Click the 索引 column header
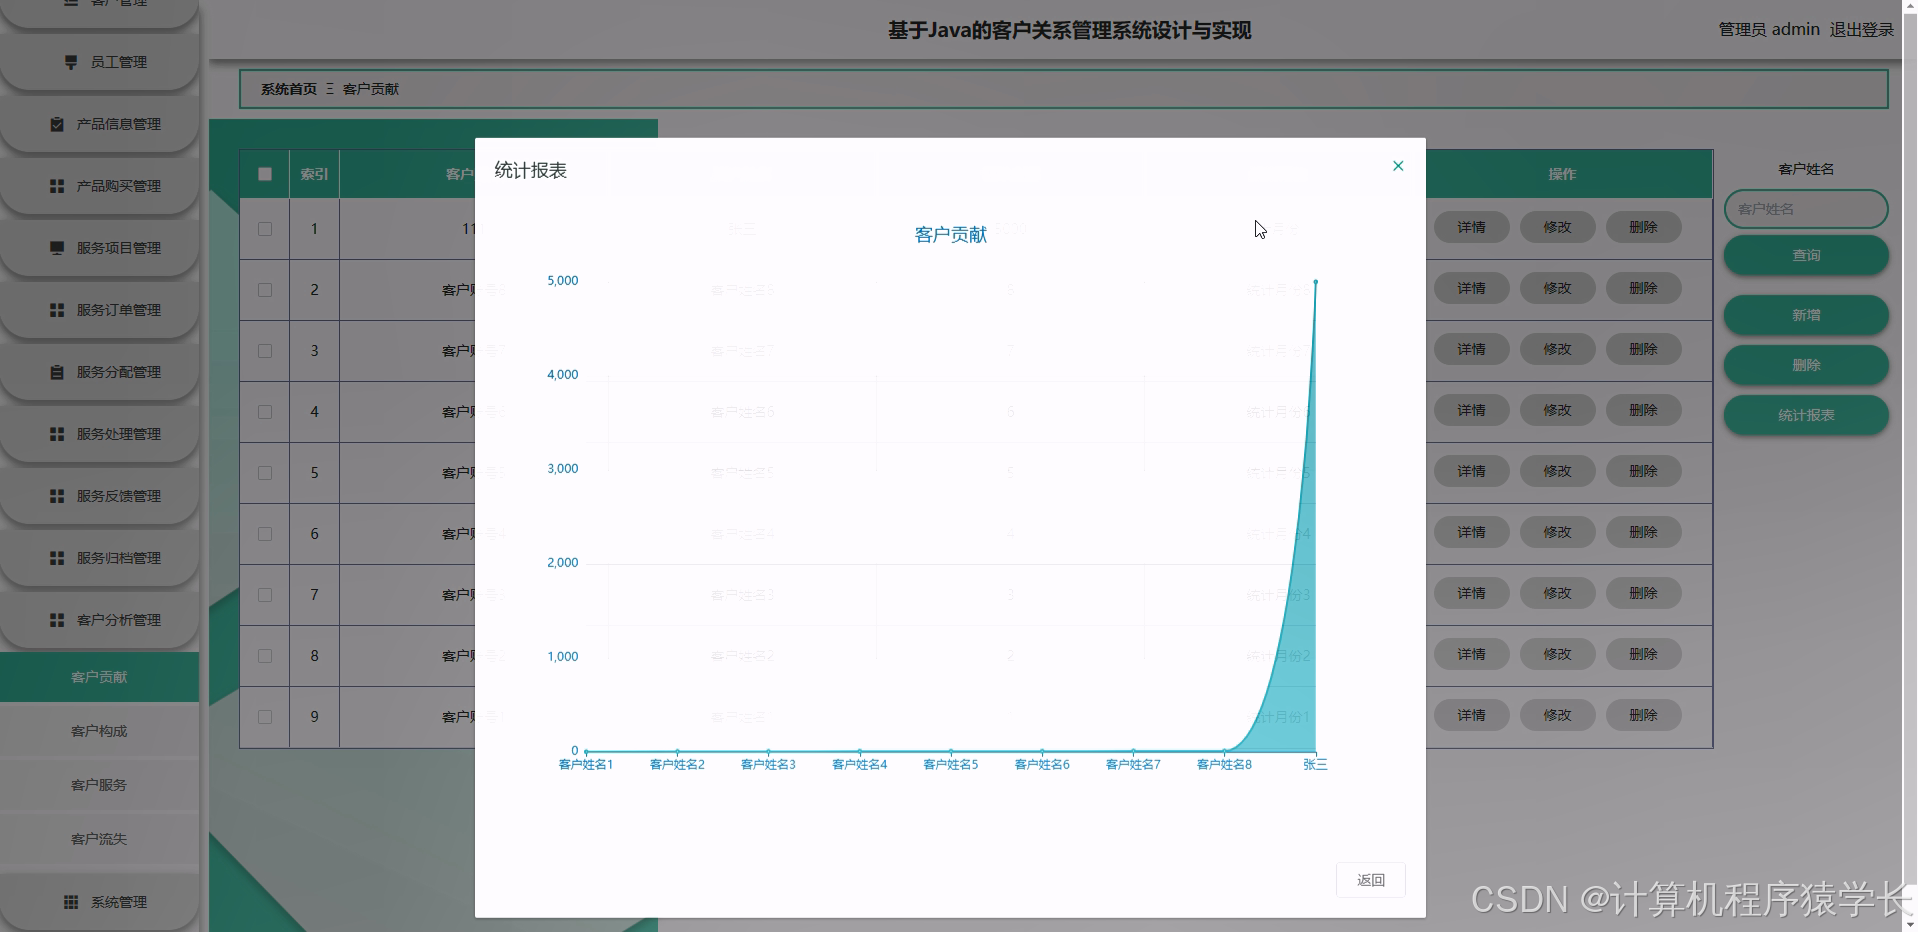The image size is (1918, 932). [314, 174]
